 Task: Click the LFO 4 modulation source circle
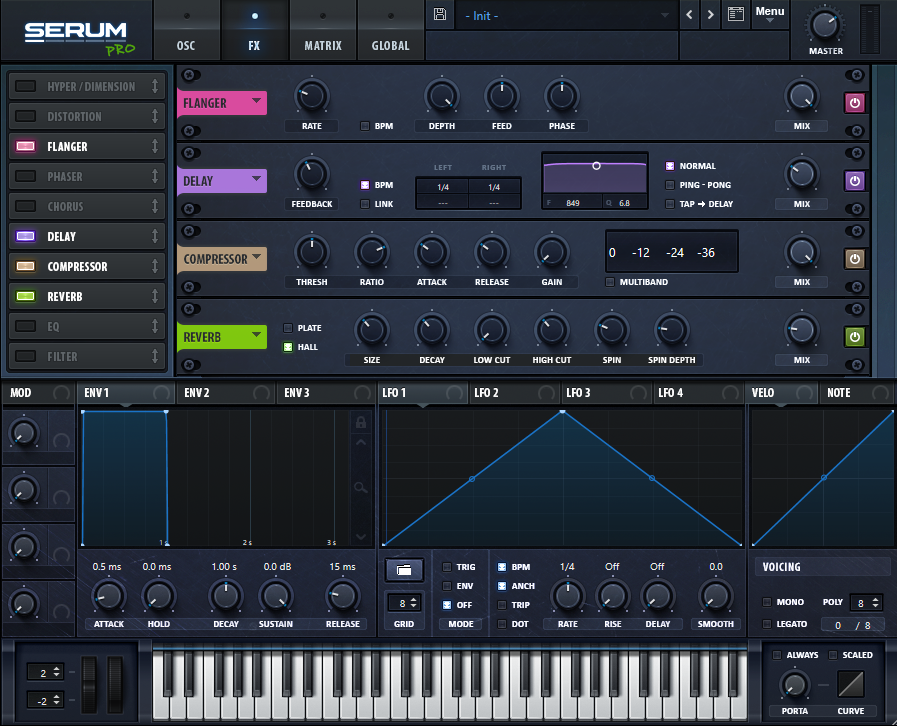tap(731, 393)
